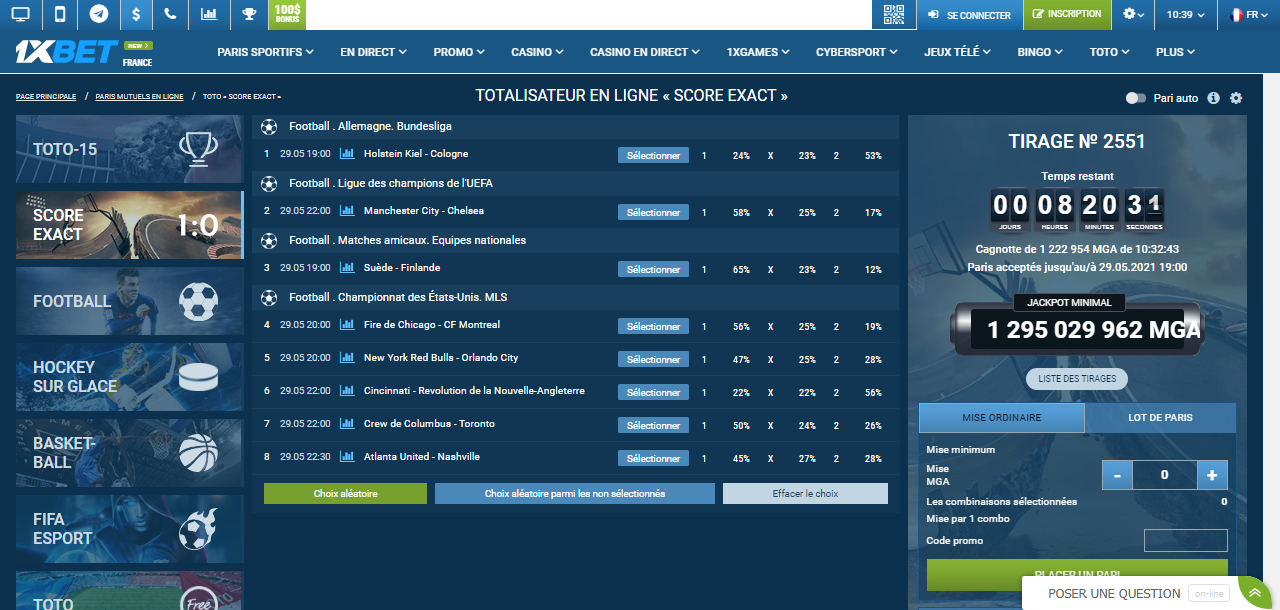Click the dollar payments icon
This screenshot has width=1280, height=610.
[136, 14]
